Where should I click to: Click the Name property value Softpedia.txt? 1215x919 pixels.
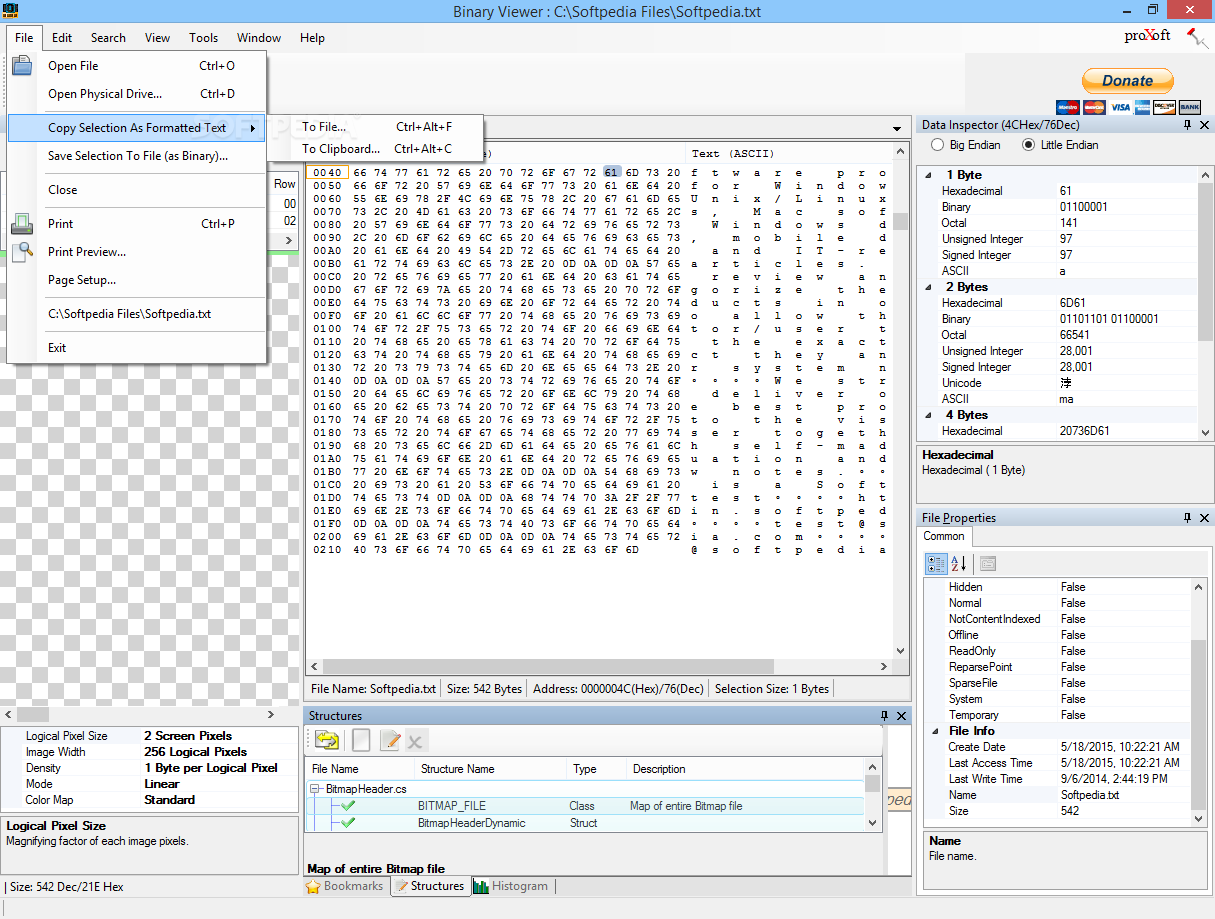point(1090,795)
